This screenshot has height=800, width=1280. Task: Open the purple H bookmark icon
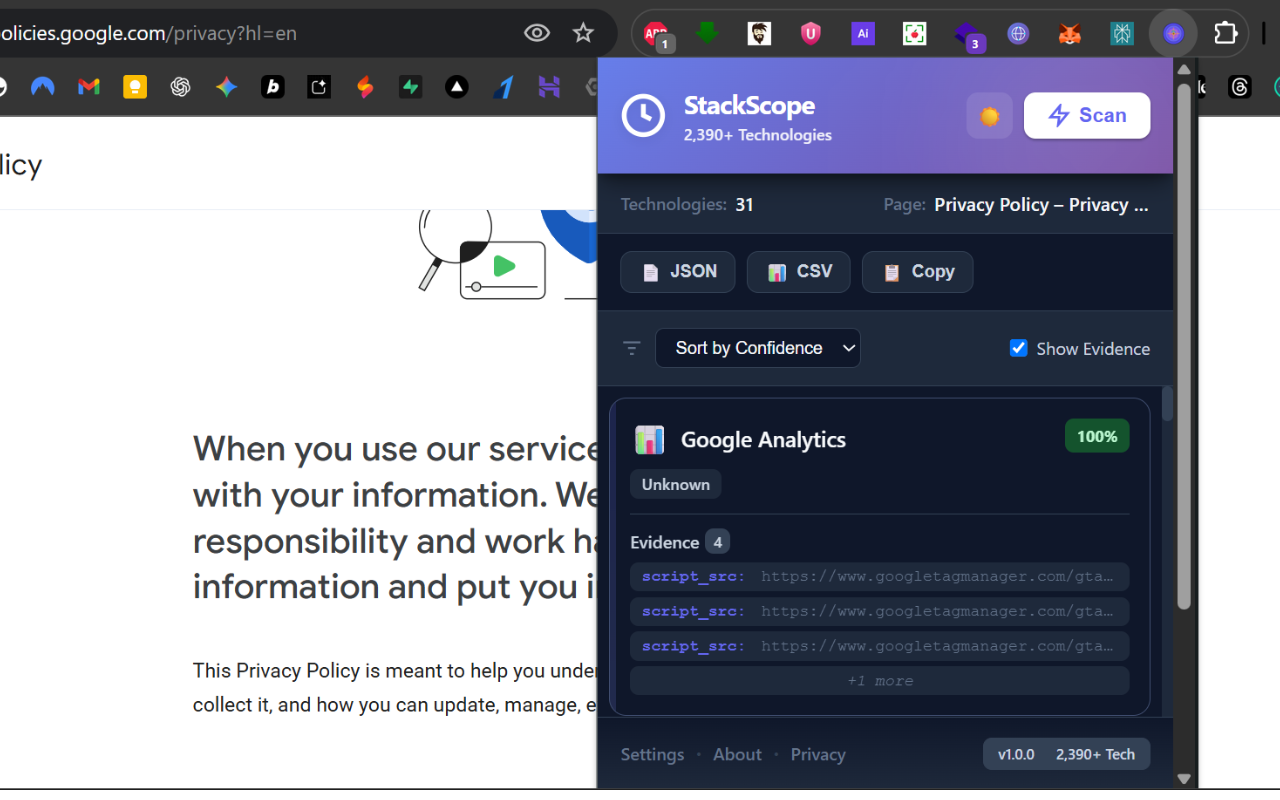click(x=549, y=87)
